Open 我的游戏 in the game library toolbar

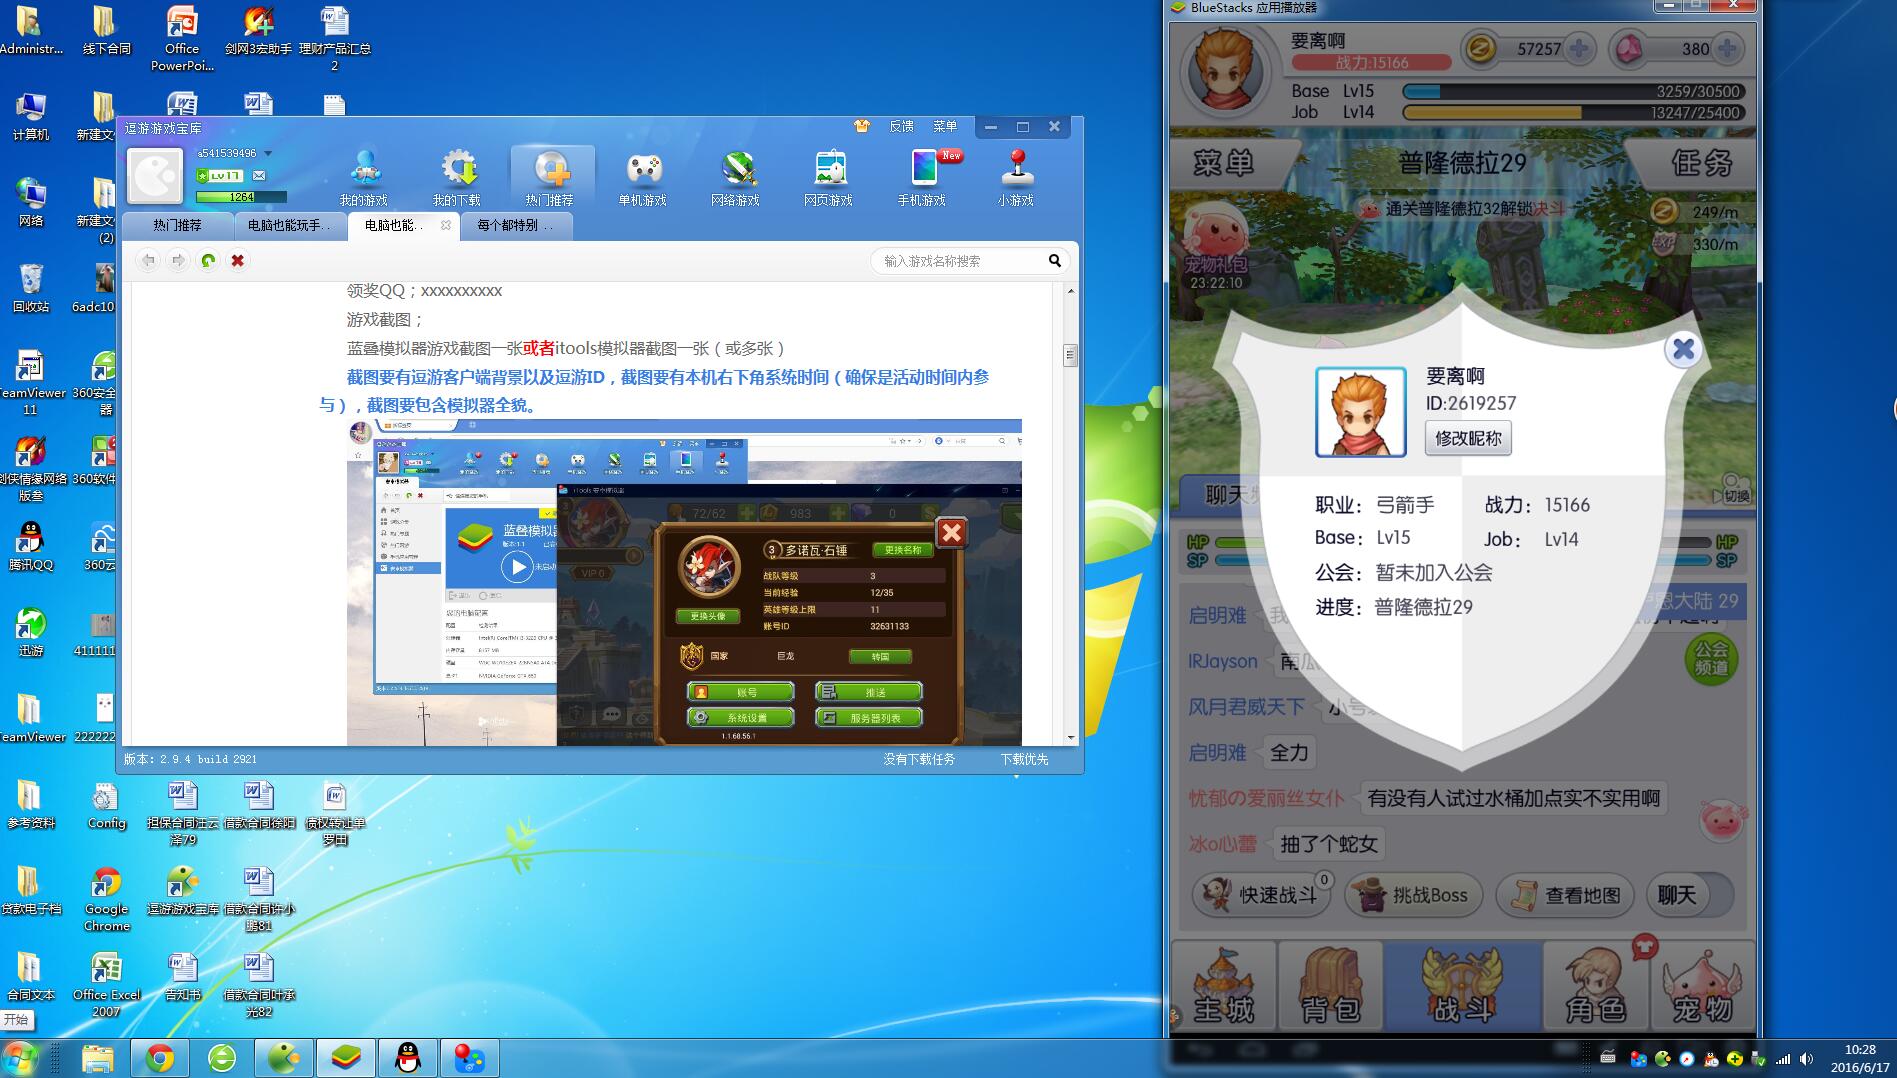(x=364, y=178)
